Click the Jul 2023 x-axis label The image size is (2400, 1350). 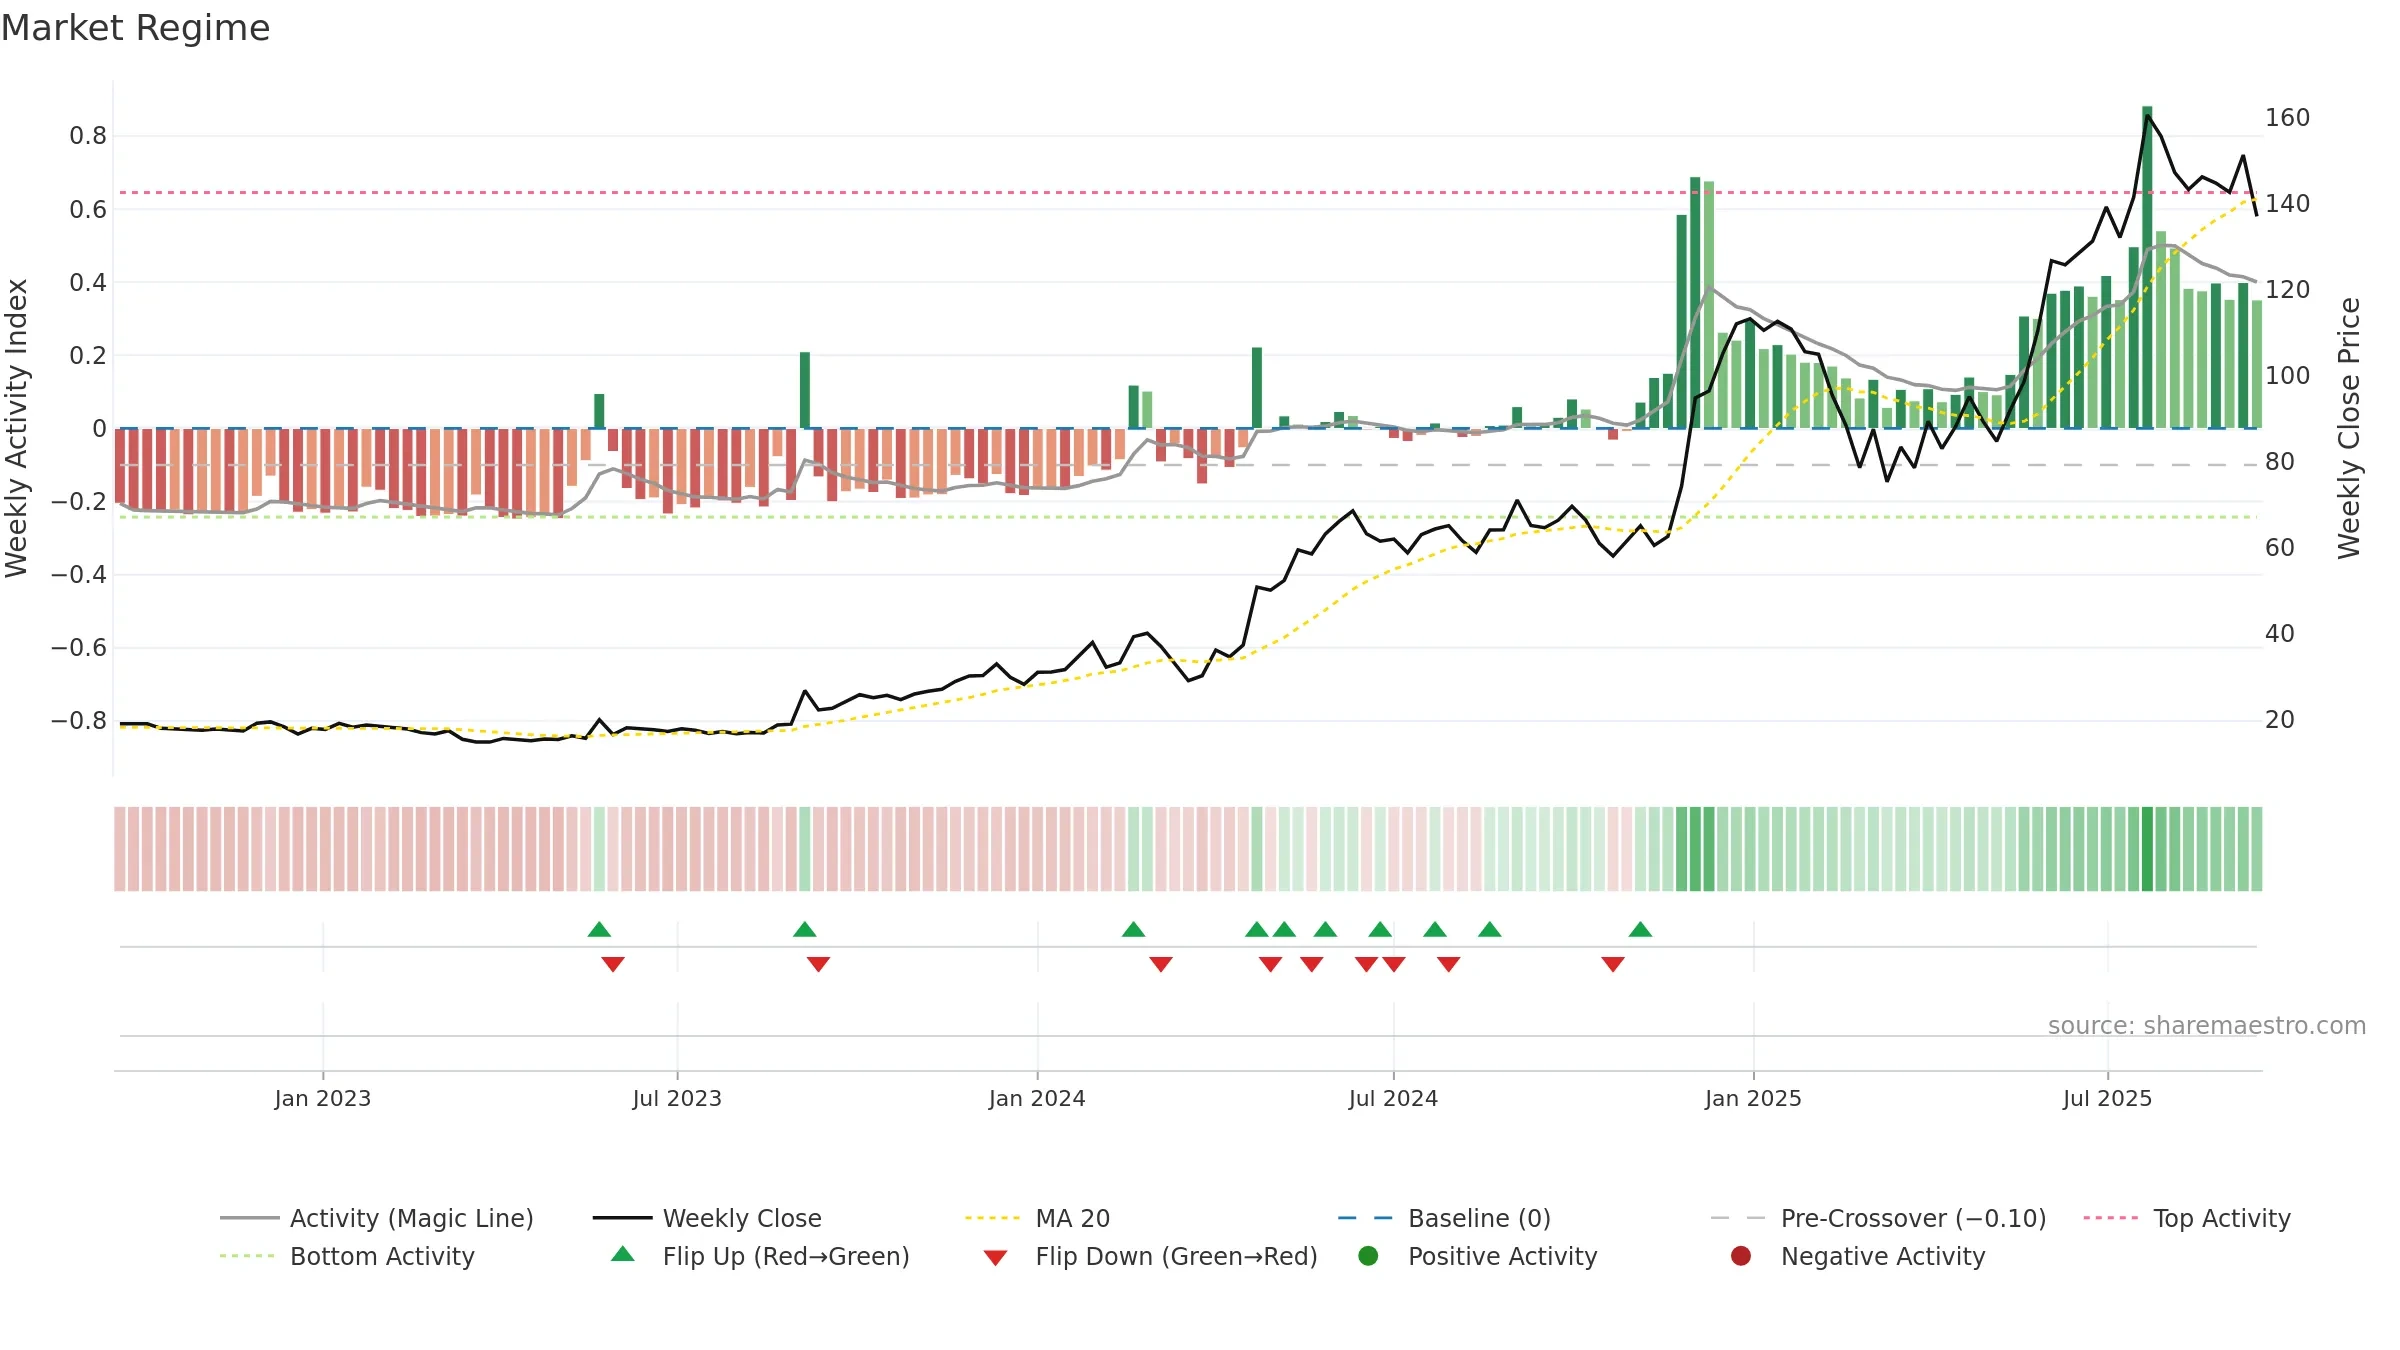point(677,1099)
